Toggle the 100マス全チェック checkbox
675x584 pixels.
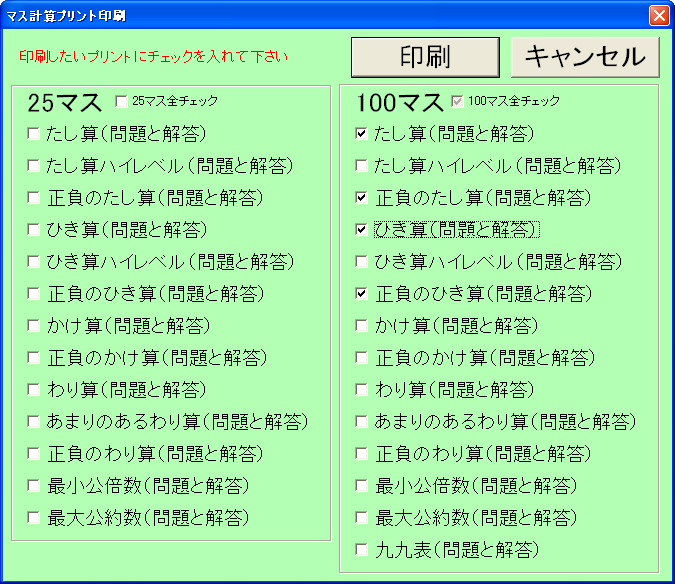pos(458,101)
